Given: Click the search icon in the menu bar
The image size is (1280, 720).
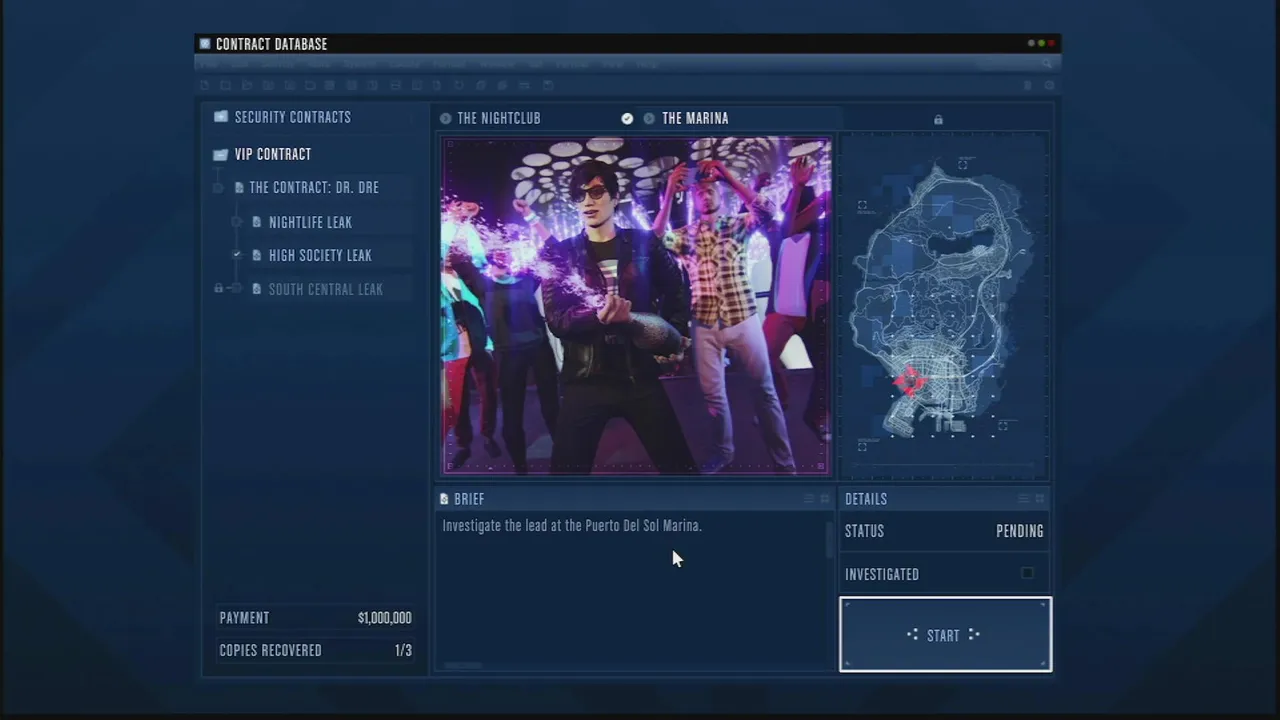Looking at the screenshot, I should (1047, 64).
